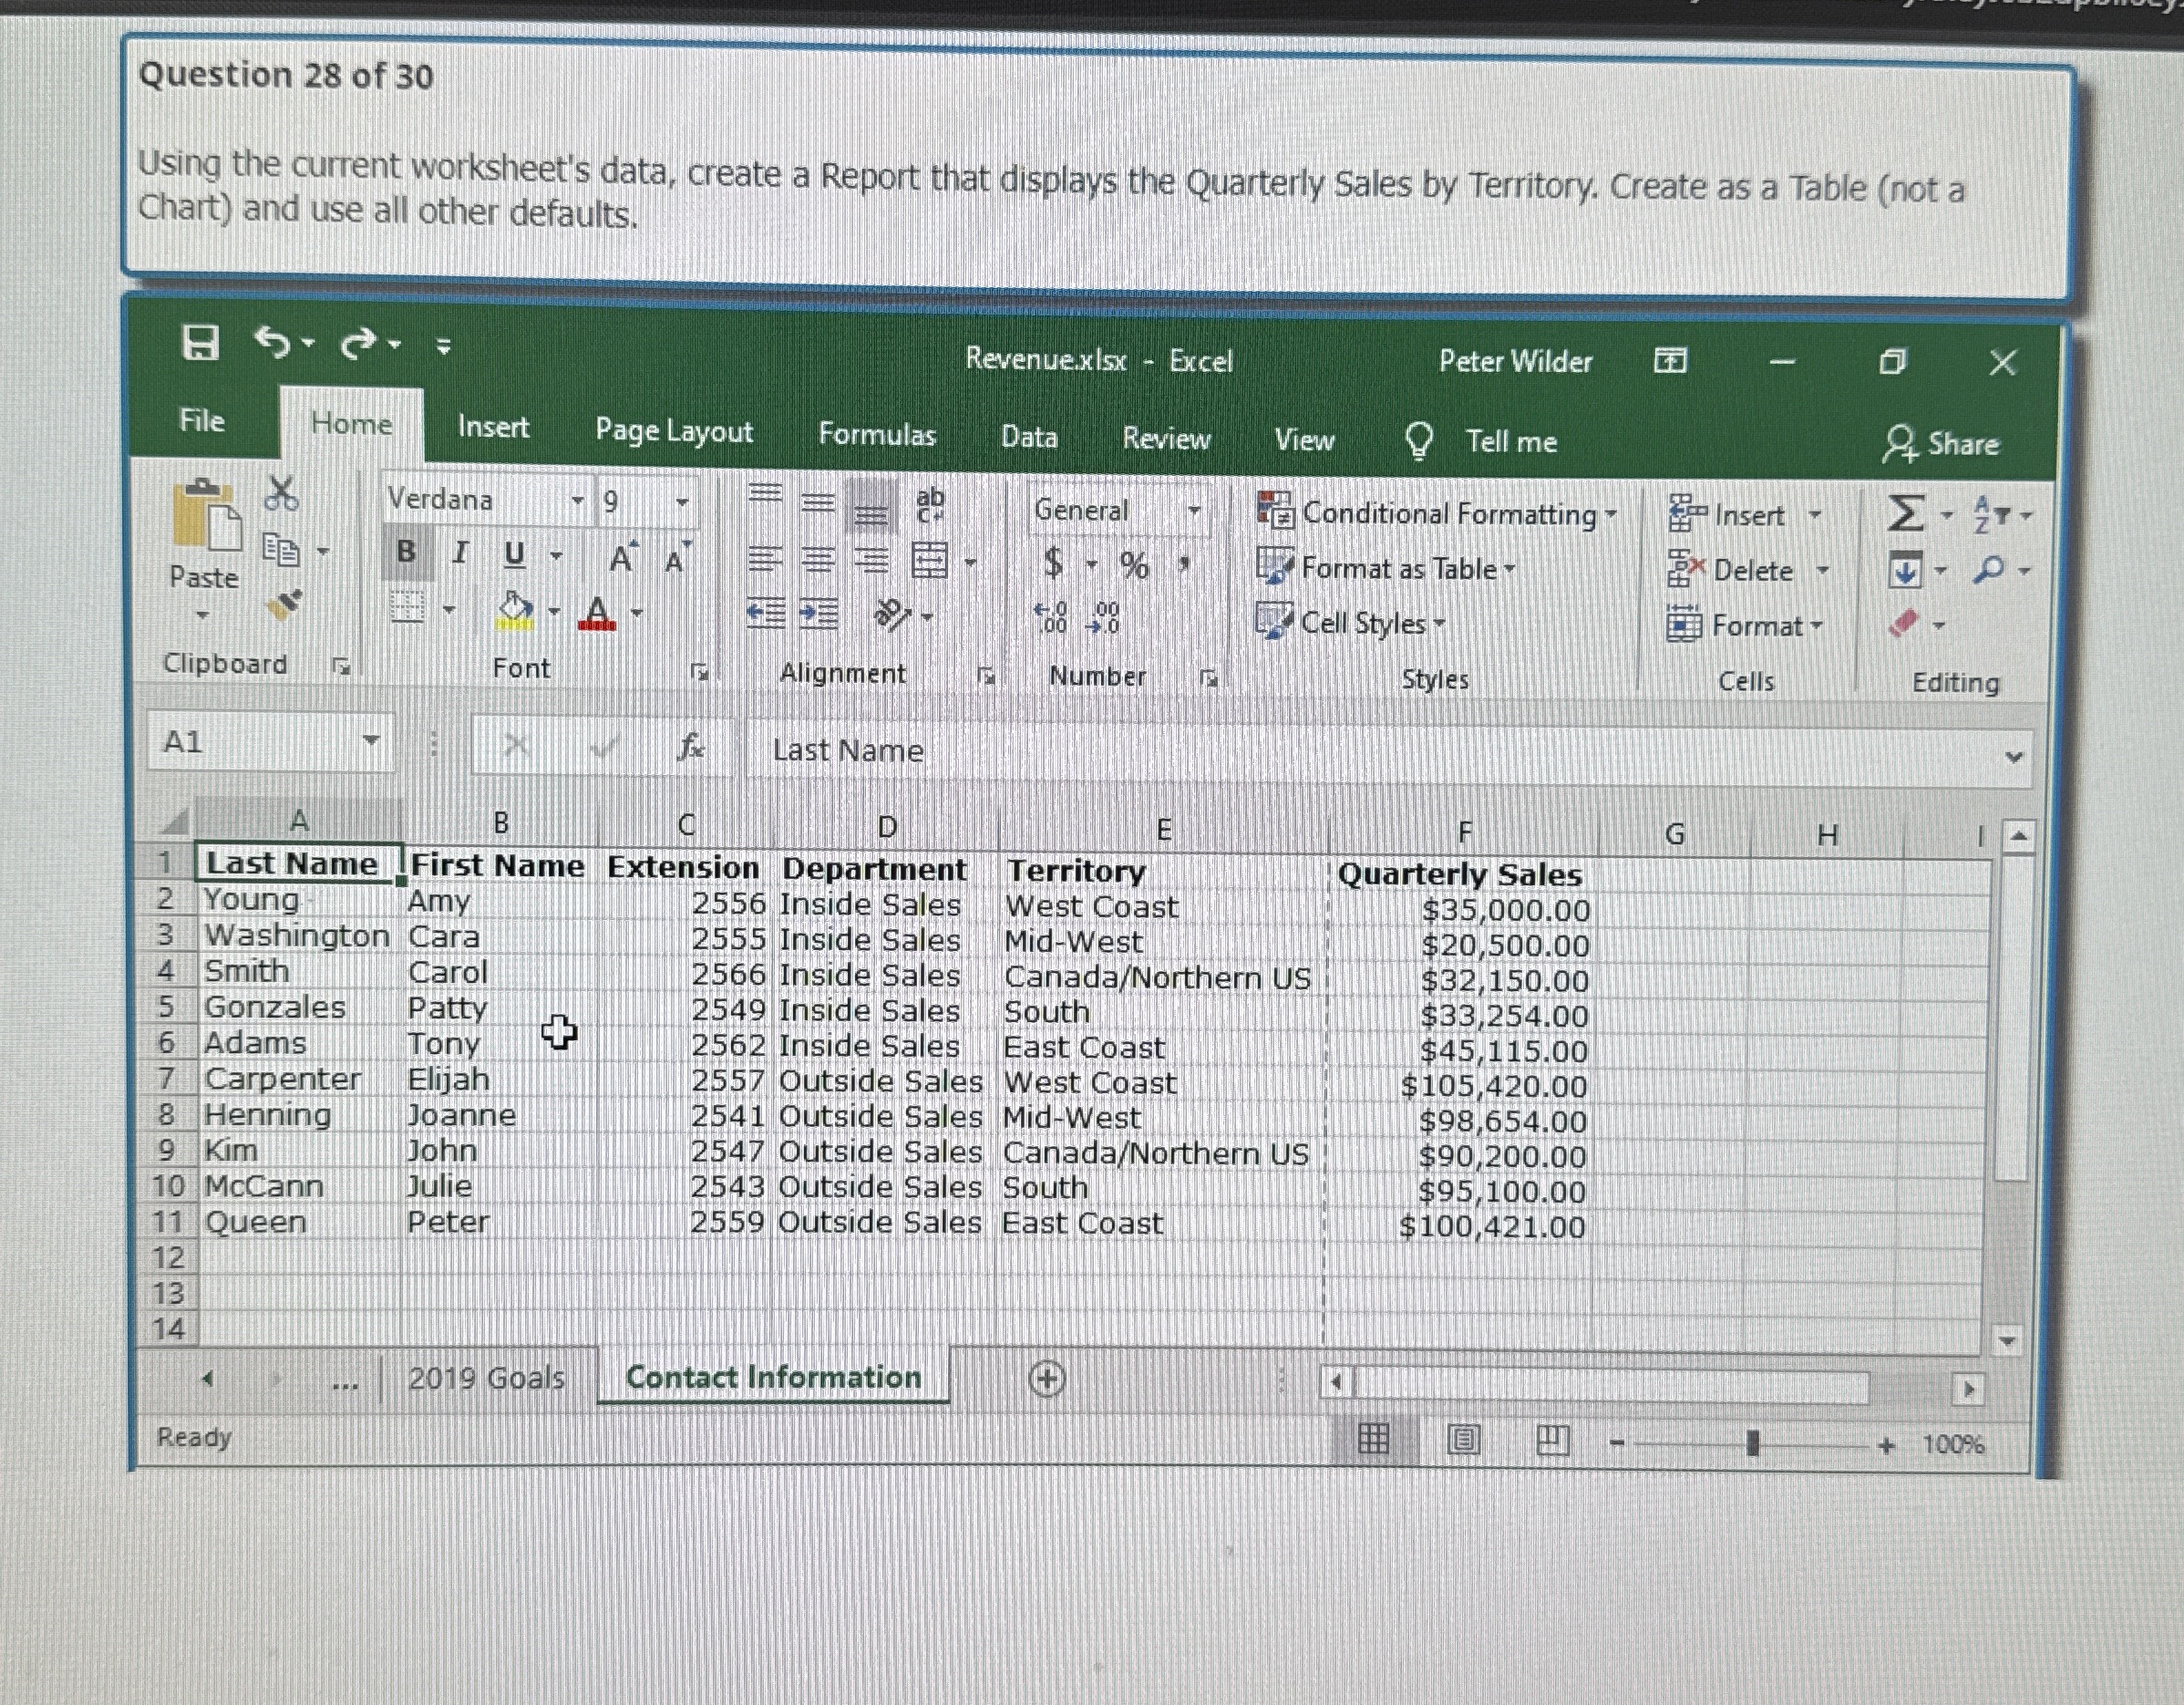The width and height of the screenshot is (2184, 1705).
Task: Click the Save icon in quick access toolbar
Action: [x=200, y=342]
